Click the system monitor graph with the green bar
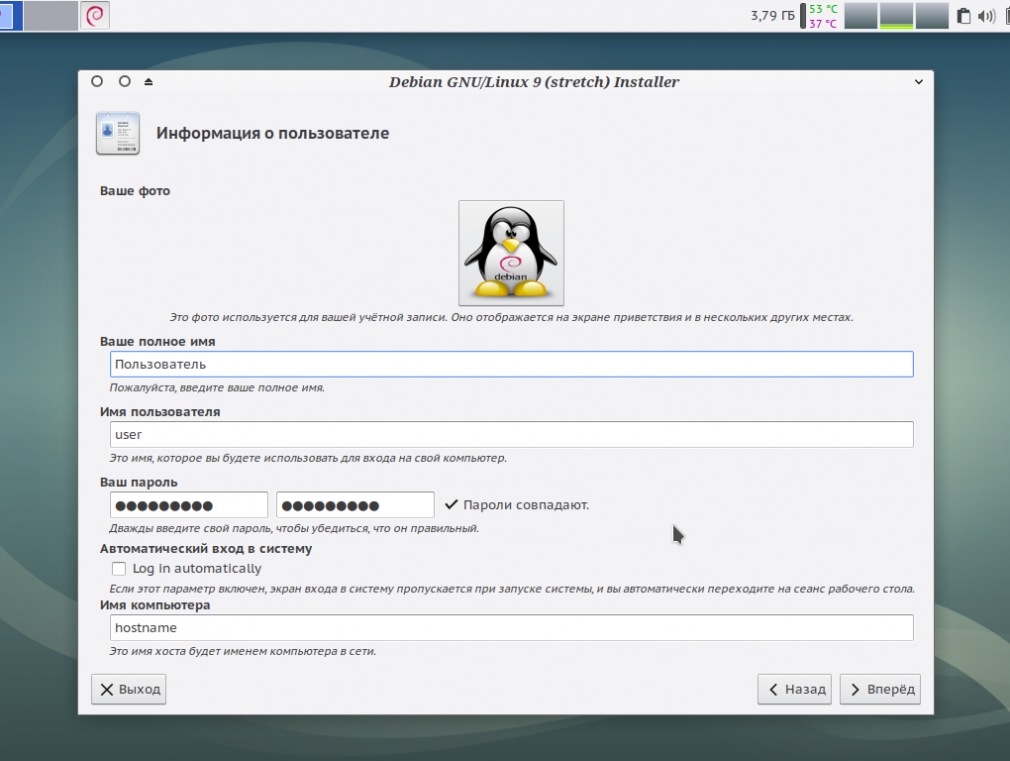The height and width of the screenshot is (761, 1010). point(897,16)
